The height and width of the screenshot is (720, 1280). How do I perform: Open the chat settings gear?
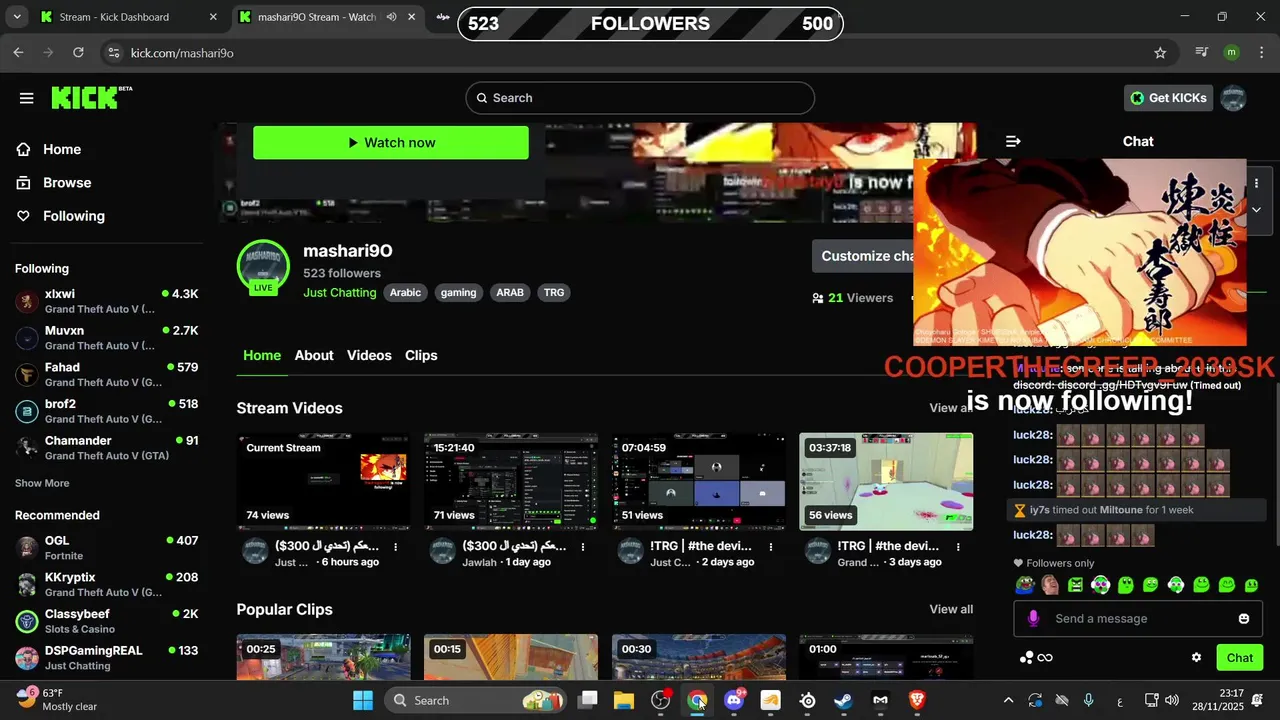(x=1196, y=657)
